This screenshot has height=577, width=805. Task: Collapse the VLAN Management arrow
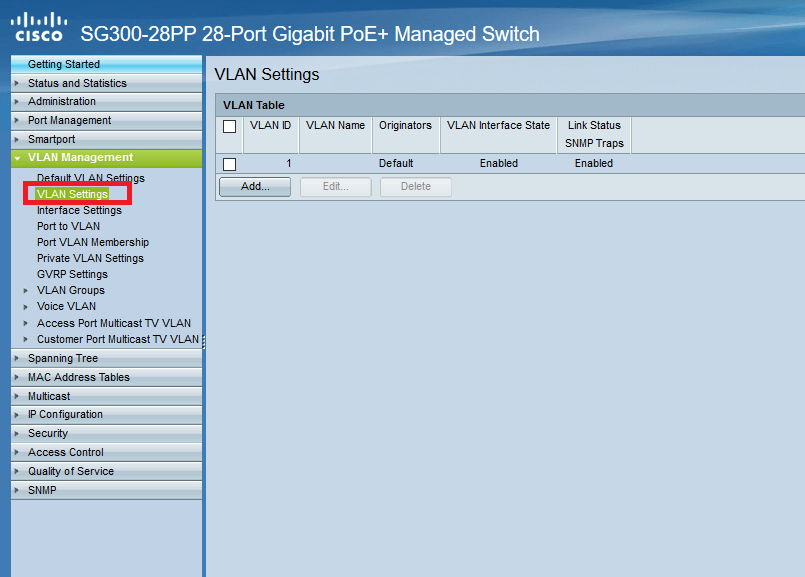(17, 158)
